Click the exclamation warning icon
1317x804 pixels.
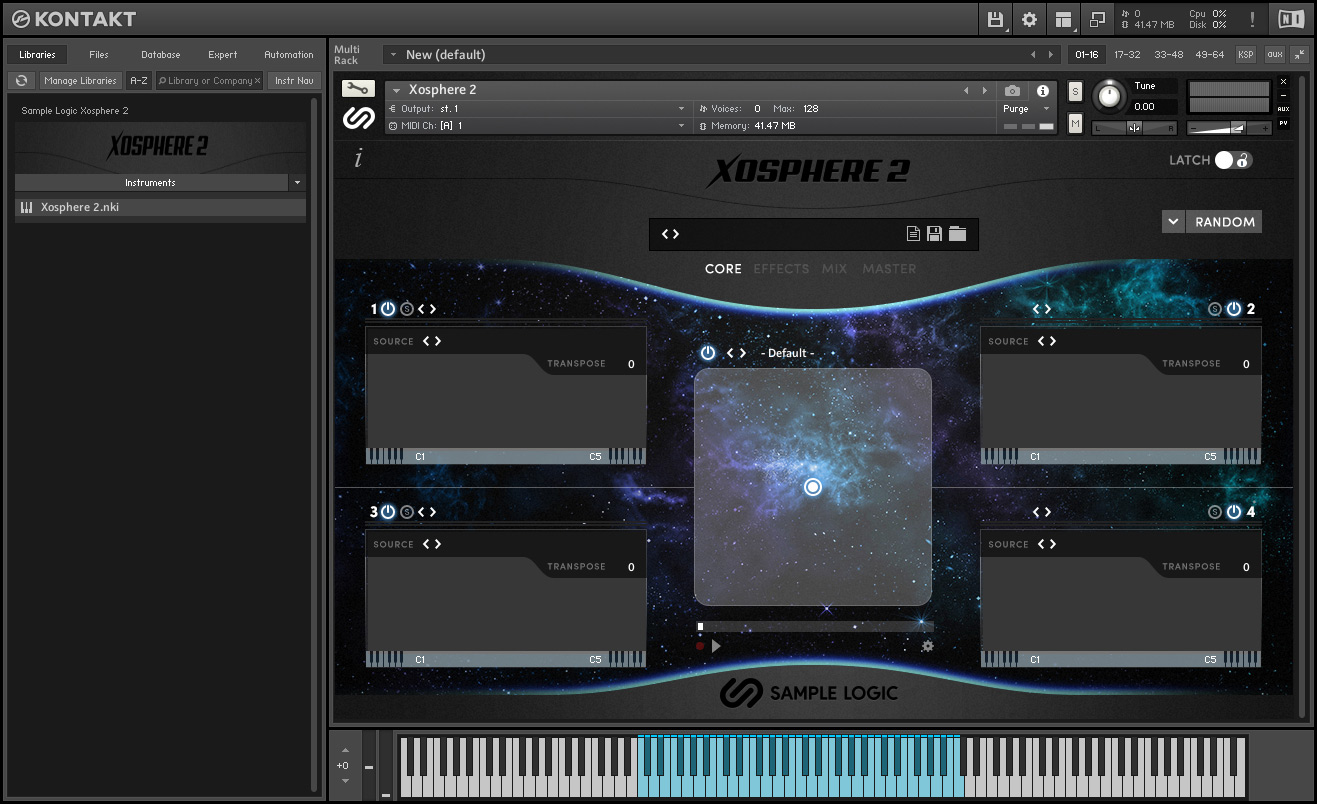coord(1252,19)
